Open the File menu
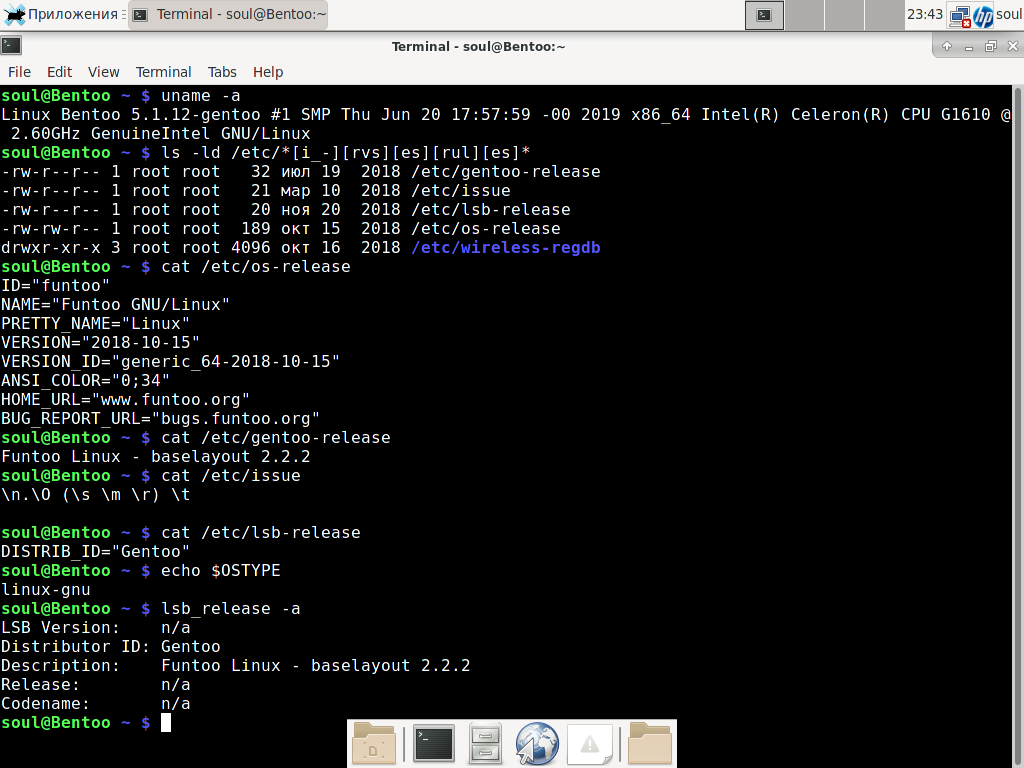The height and width of the screenshot is (768, 1024). click(20, 72)
